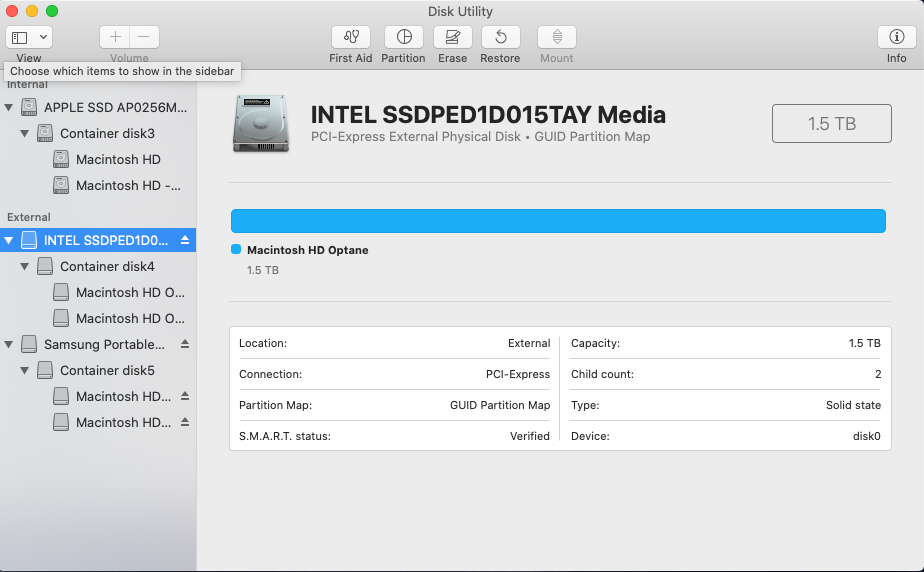Click the Mount toolbar icon
The height and width of the screenshot is (572, 924).
(x=557, y=37)
